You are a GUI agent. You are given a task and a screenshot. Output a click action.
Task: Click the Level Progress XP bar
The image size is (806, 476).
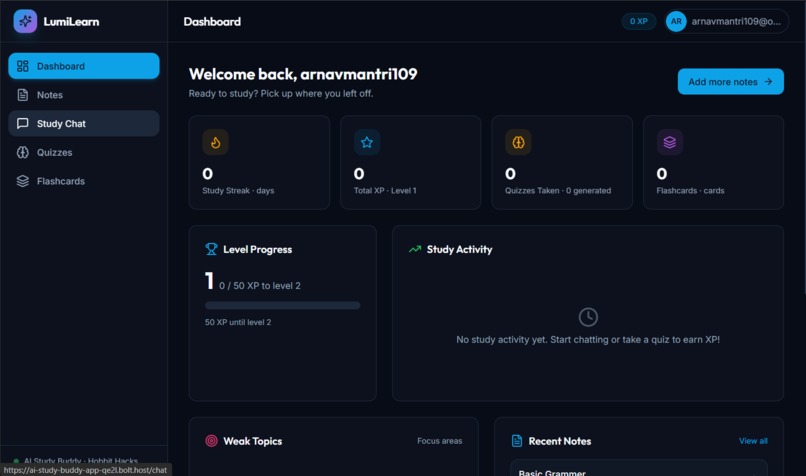[x=282, y=305]
